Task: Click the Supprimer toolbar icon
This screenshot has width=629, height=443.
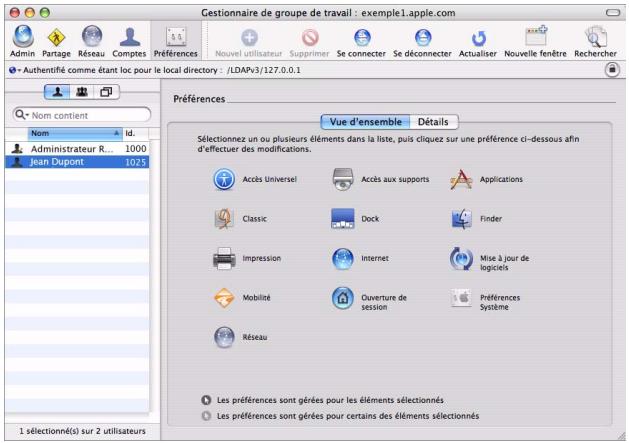Action: click(x=309, y=41)
